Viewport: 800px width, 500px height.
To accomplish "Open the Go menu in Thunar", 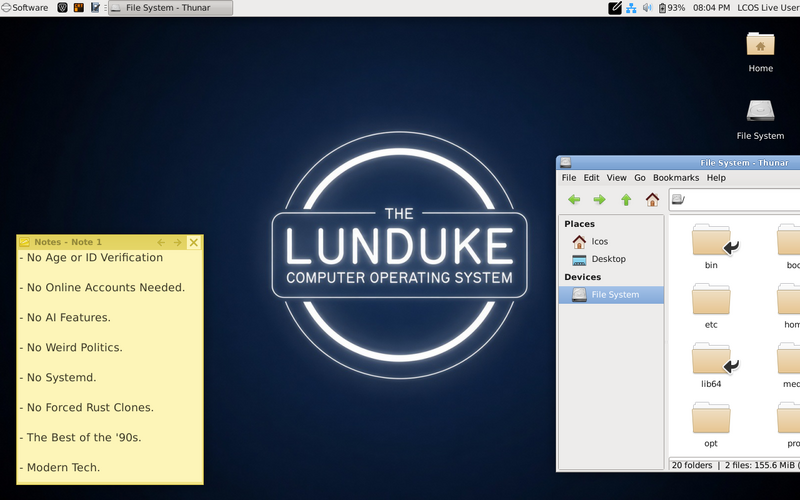I will (x=640, y=178).
